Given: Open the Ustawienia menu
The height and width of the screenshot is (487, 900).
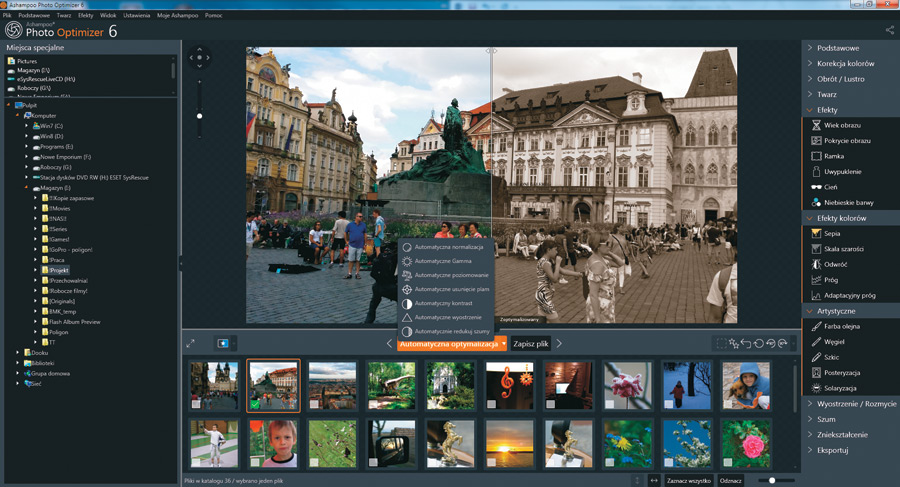Looking at the screenshot, I should point(136,16).
